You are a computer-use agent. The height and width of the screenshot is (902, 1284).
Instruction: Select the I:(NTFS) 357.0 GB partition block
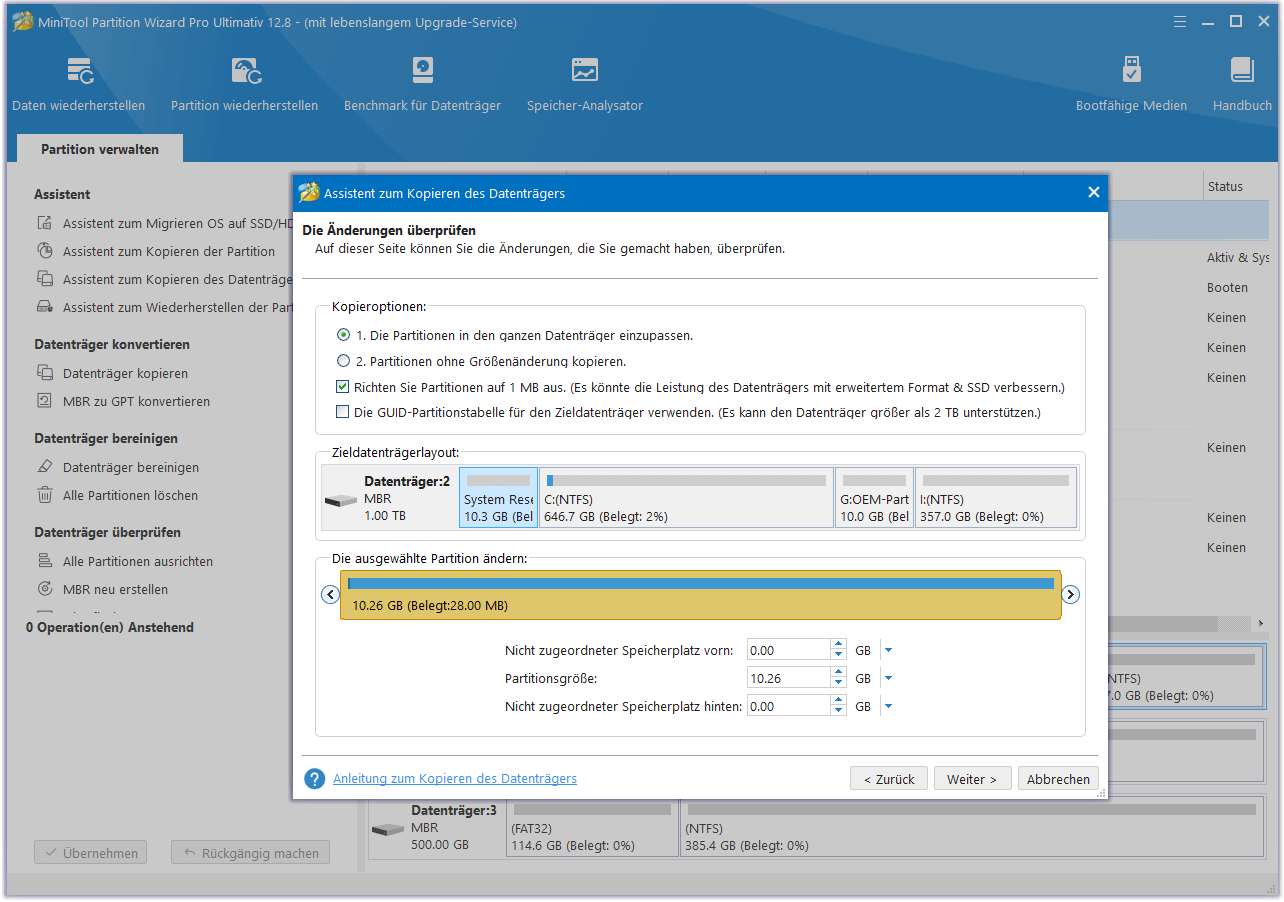coord(996,497)
